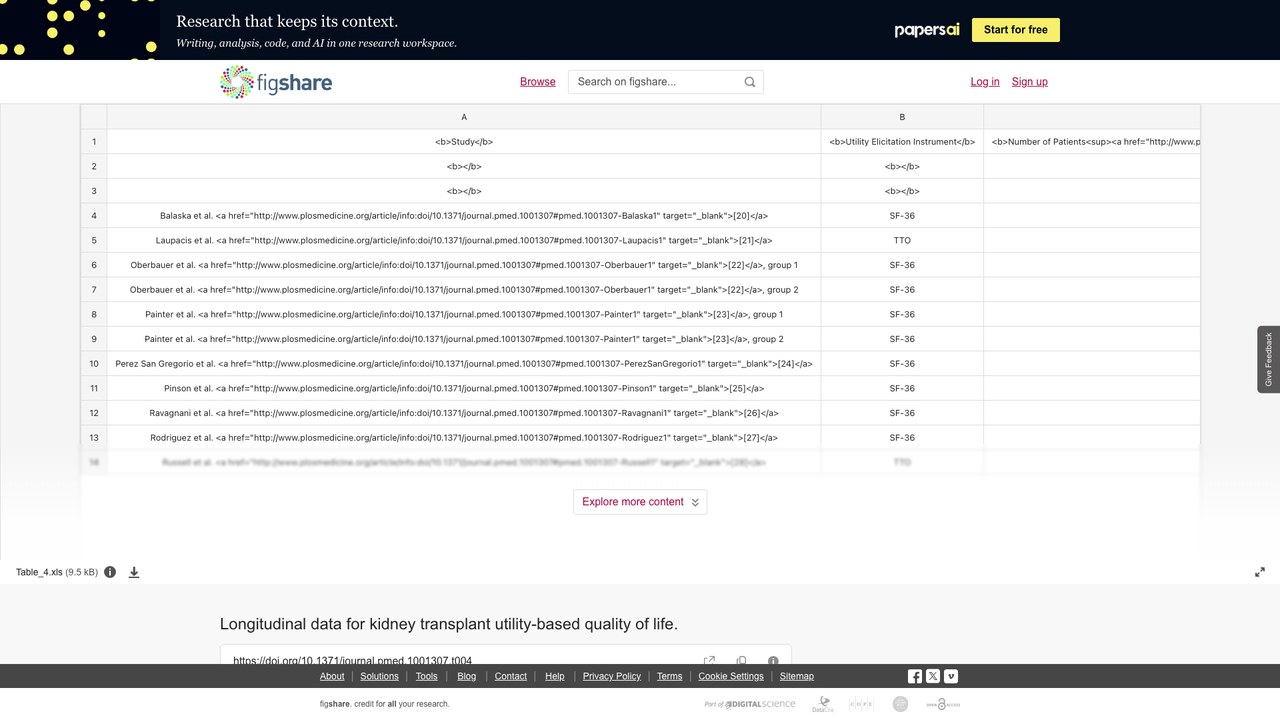Image resolution: width=1280 pixels, height=720 pixels.
Task: Open Cookie Settings footer link
Action: [x=731, y=676]
